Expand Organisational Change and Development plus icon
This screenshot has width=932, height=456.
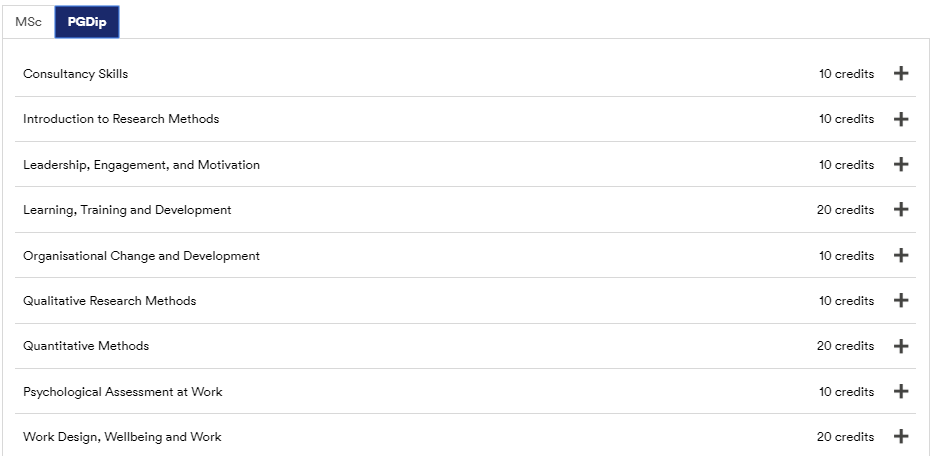tap(901, 255)
